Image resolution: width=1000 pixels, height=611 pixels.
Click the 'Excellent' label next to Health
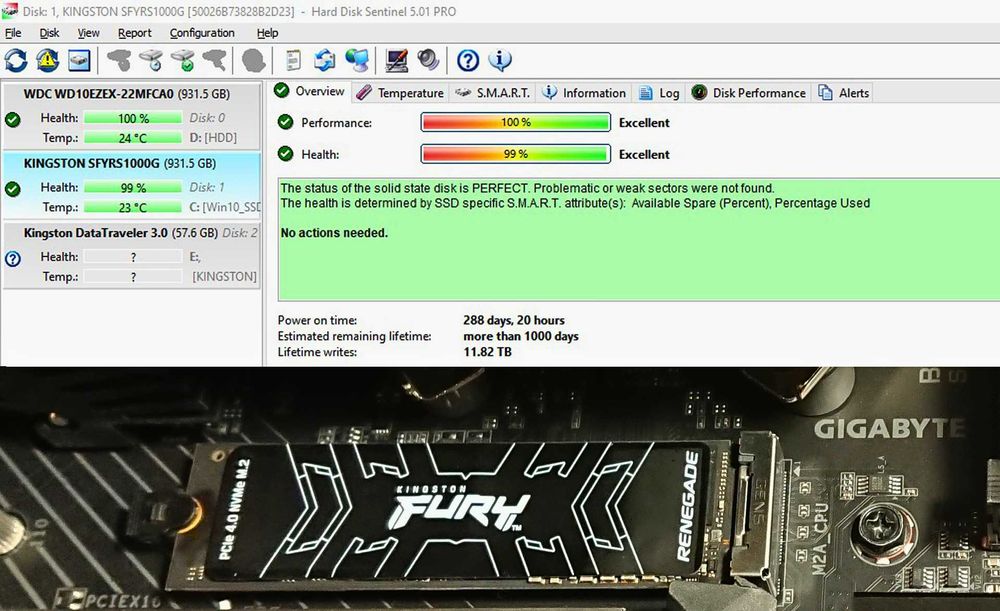click(644, 154)
